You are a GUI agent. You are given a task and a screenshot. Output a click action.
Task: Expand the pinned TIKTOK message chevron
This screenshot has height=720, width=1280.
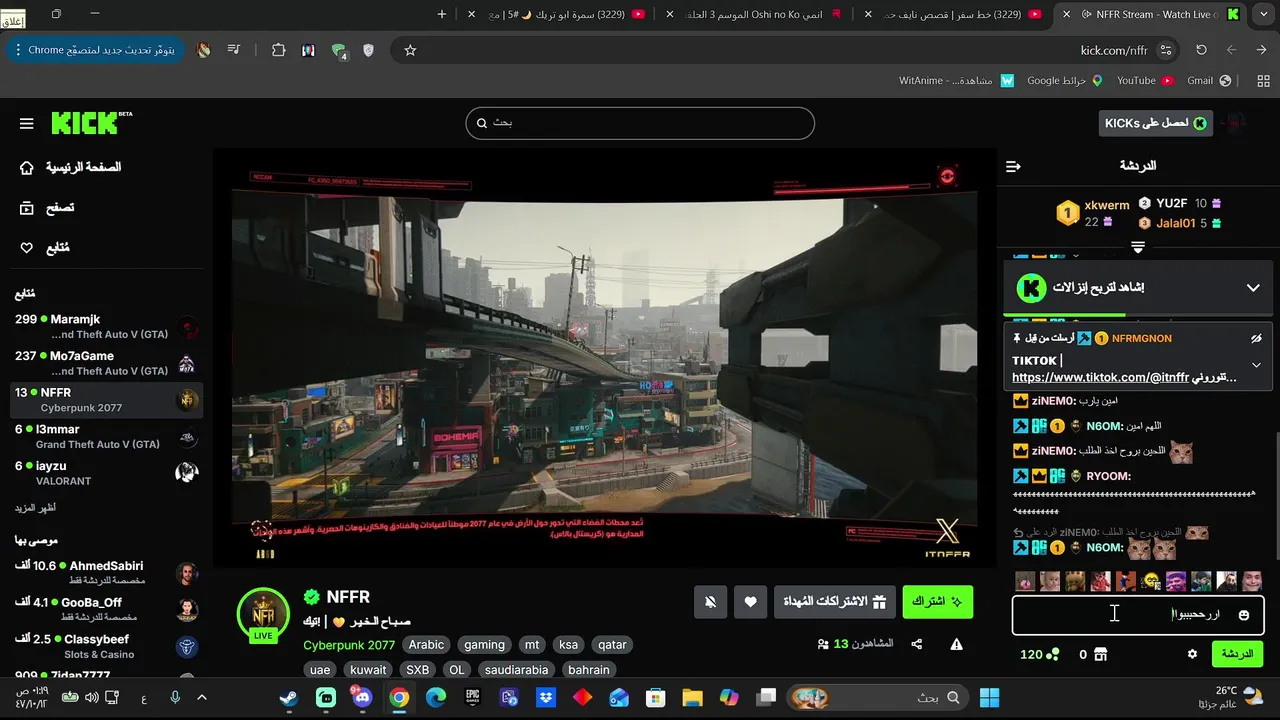pos(1256,365)
